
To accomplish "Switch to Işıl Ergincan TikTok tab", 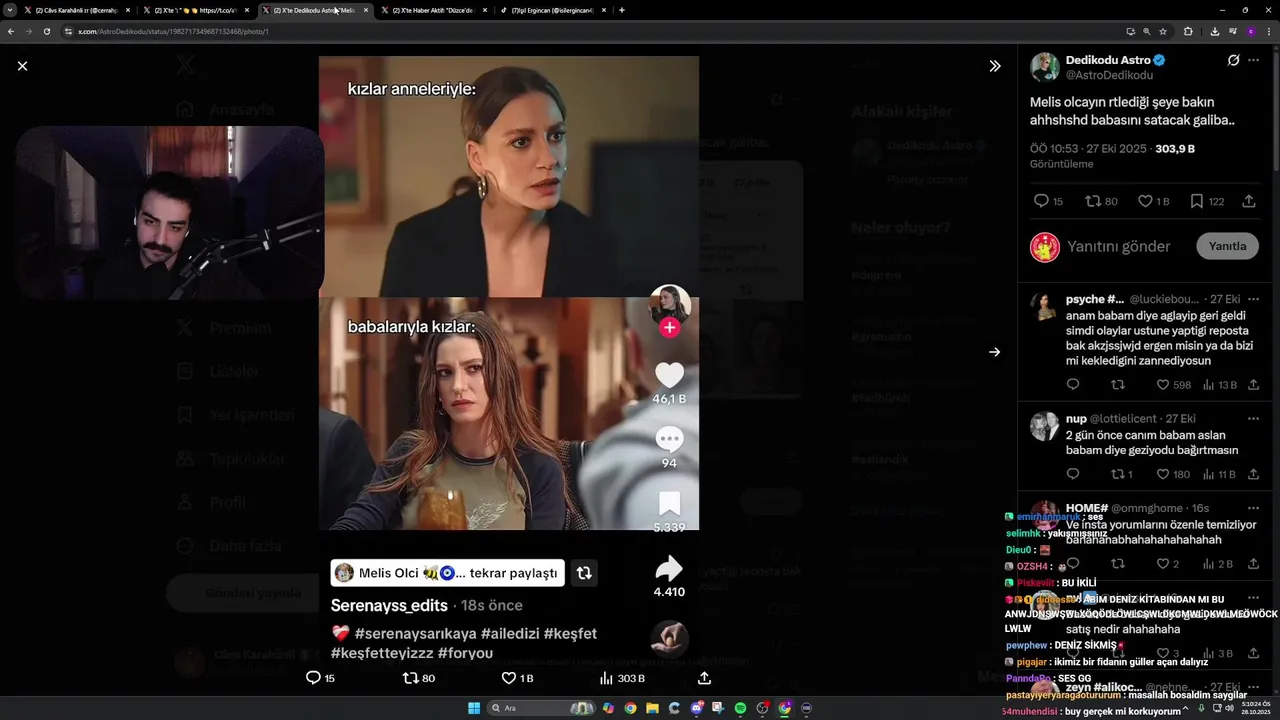I will pyautogui.click(x=552, y=10).
